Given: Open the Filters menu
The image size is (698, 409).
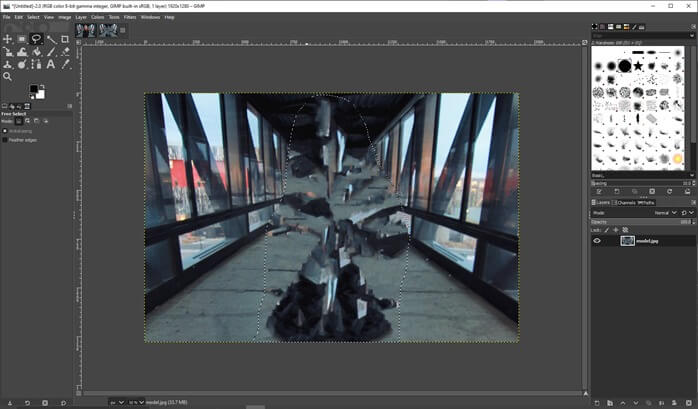Looking at the screenshot, I should (130, 17).
